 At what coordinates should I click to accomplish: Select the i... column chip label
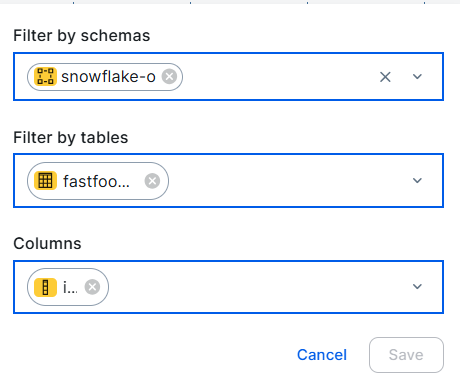(70, 287)
